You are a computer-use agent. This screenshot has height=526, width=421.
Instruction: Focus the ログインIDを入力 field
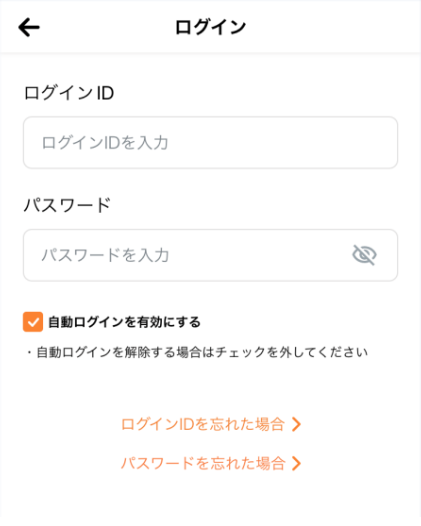click(x=210, y=143)
